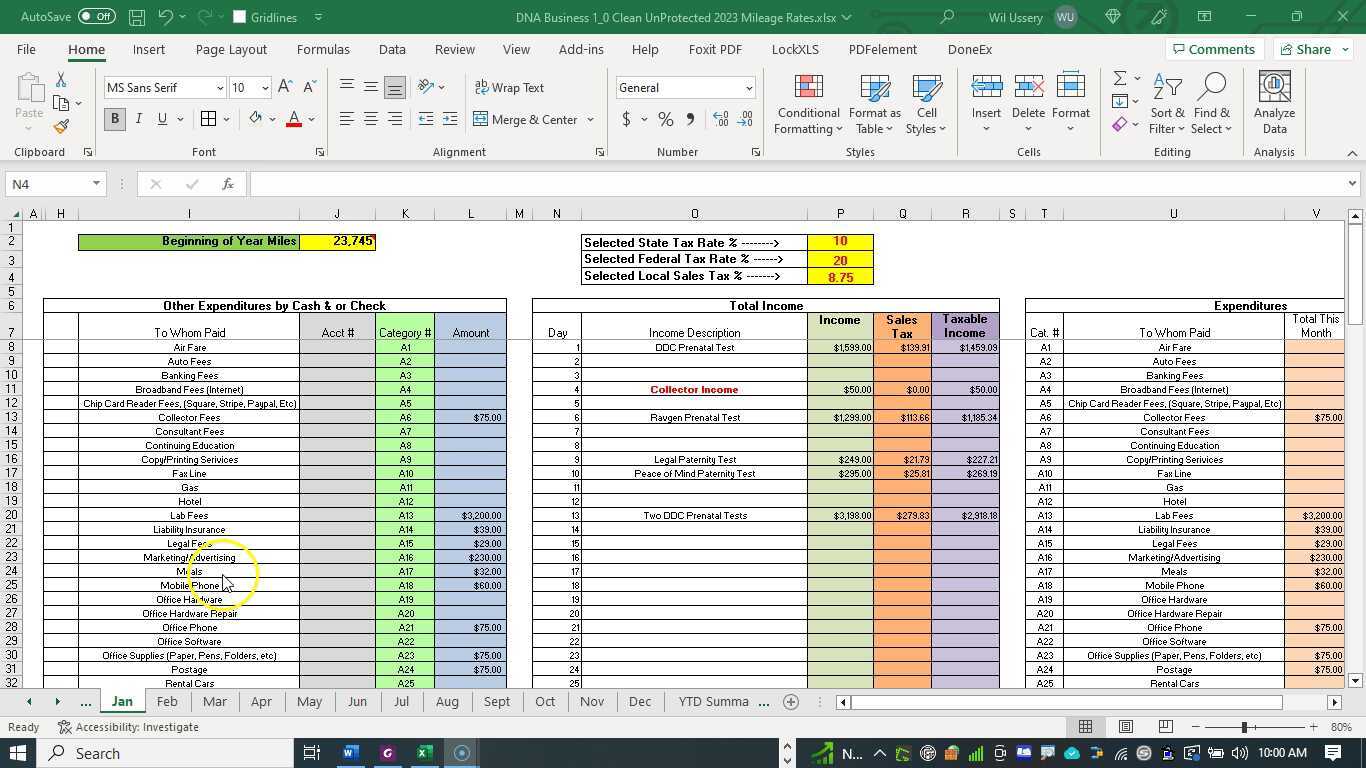Image resolution: width=1366 pixels, height=768 pixels.
Task: Select the Feb worksheet tab
Action: point(166,701)
